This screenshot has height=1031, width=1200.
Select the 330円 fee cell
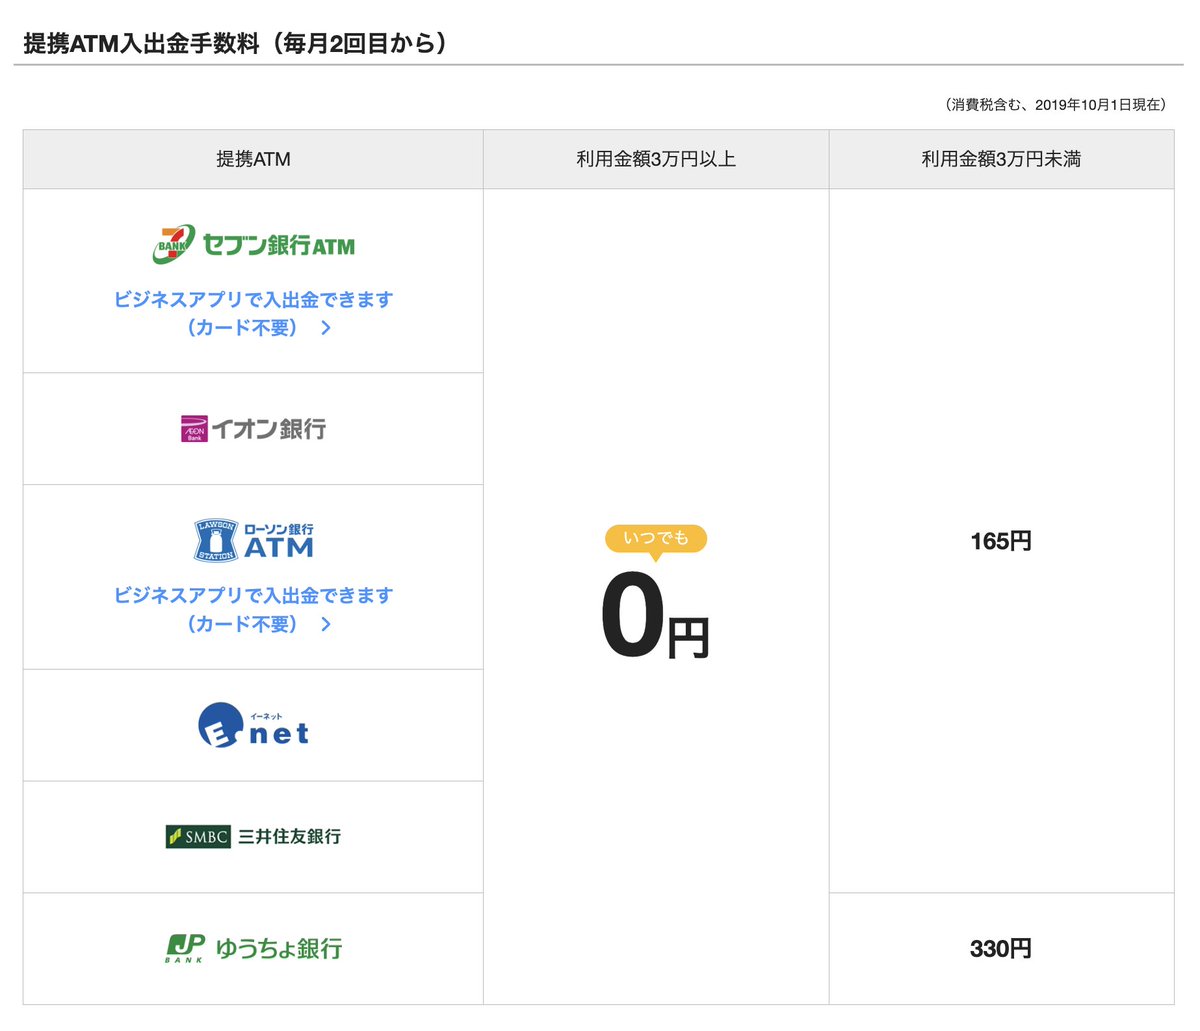pos(1001,948)
